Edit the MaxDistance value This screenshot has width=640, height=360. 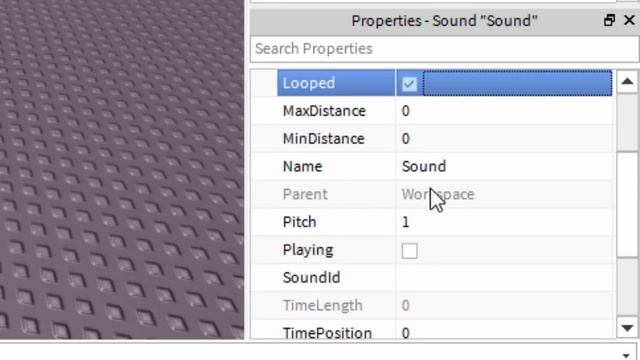[x=504, y=111]
